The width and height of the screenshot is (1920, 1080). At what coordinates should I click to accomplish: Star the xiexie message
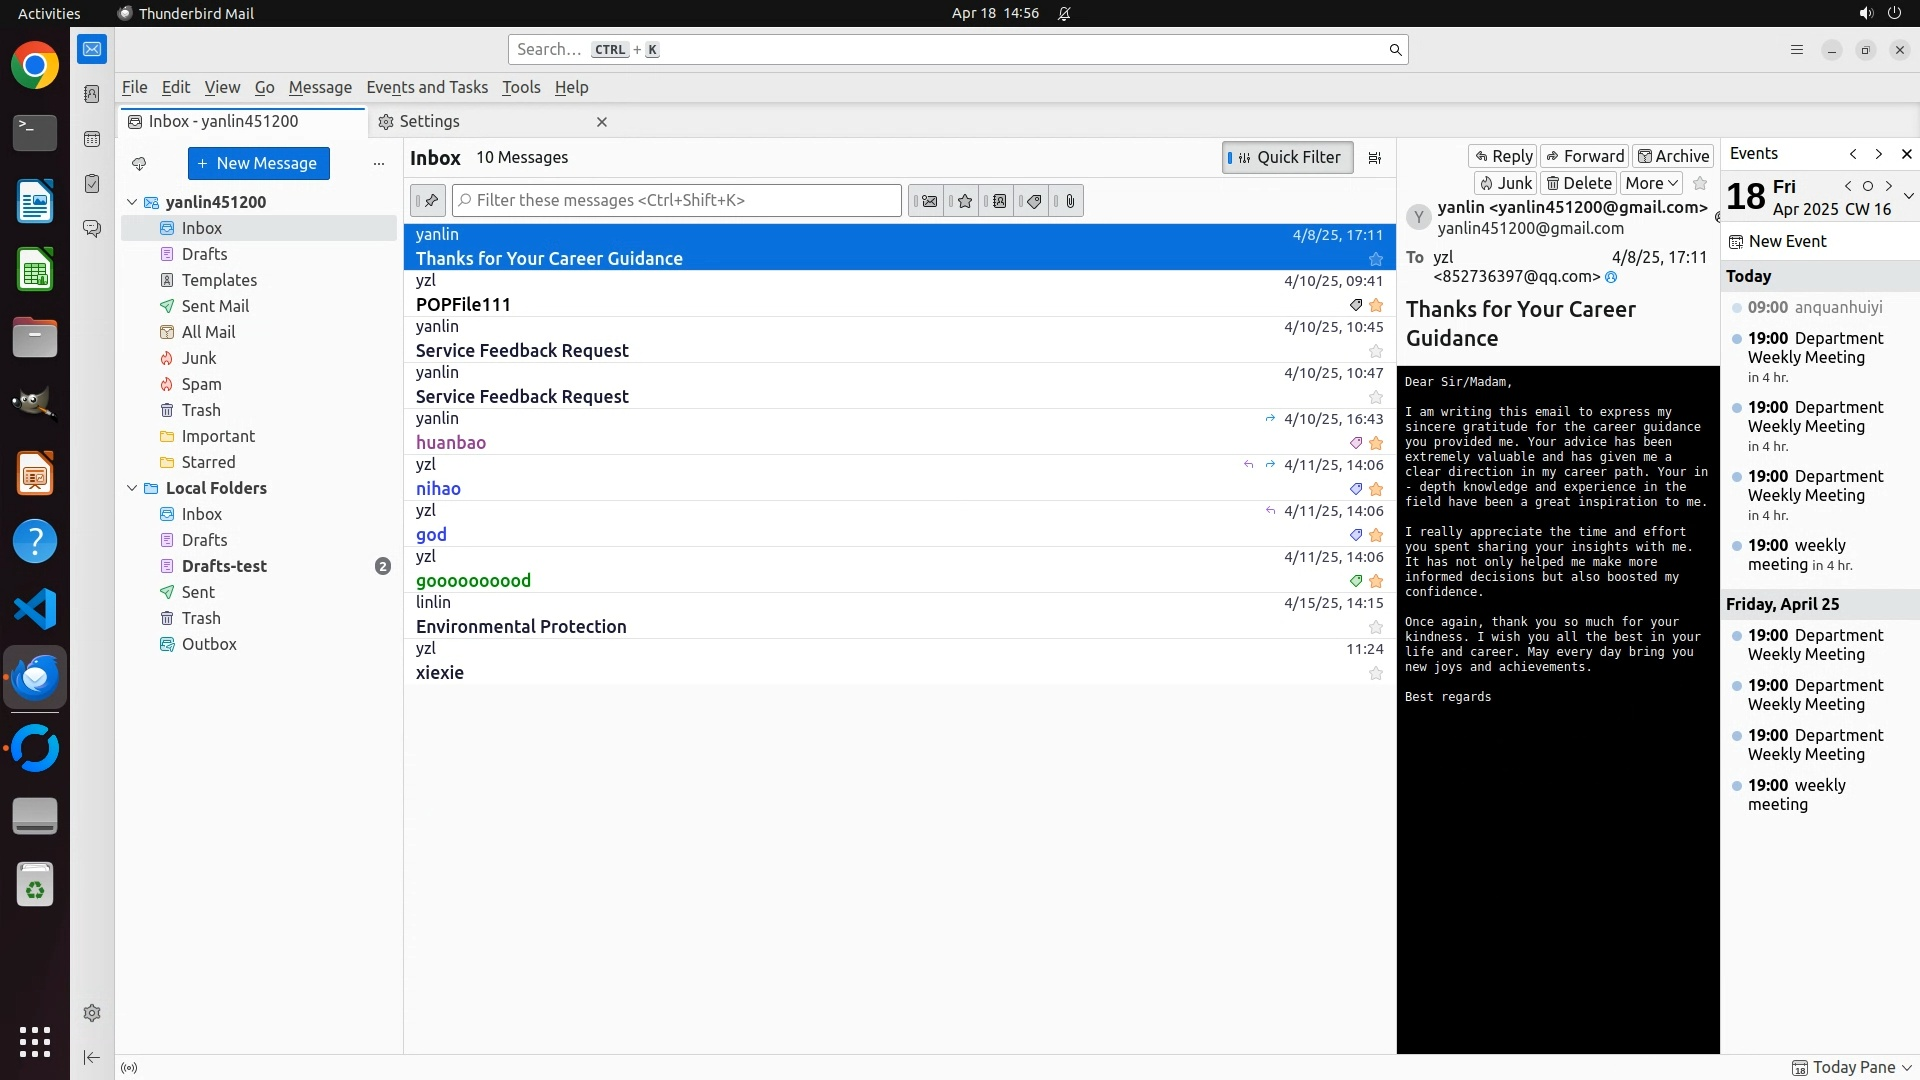click(1375, 674)
